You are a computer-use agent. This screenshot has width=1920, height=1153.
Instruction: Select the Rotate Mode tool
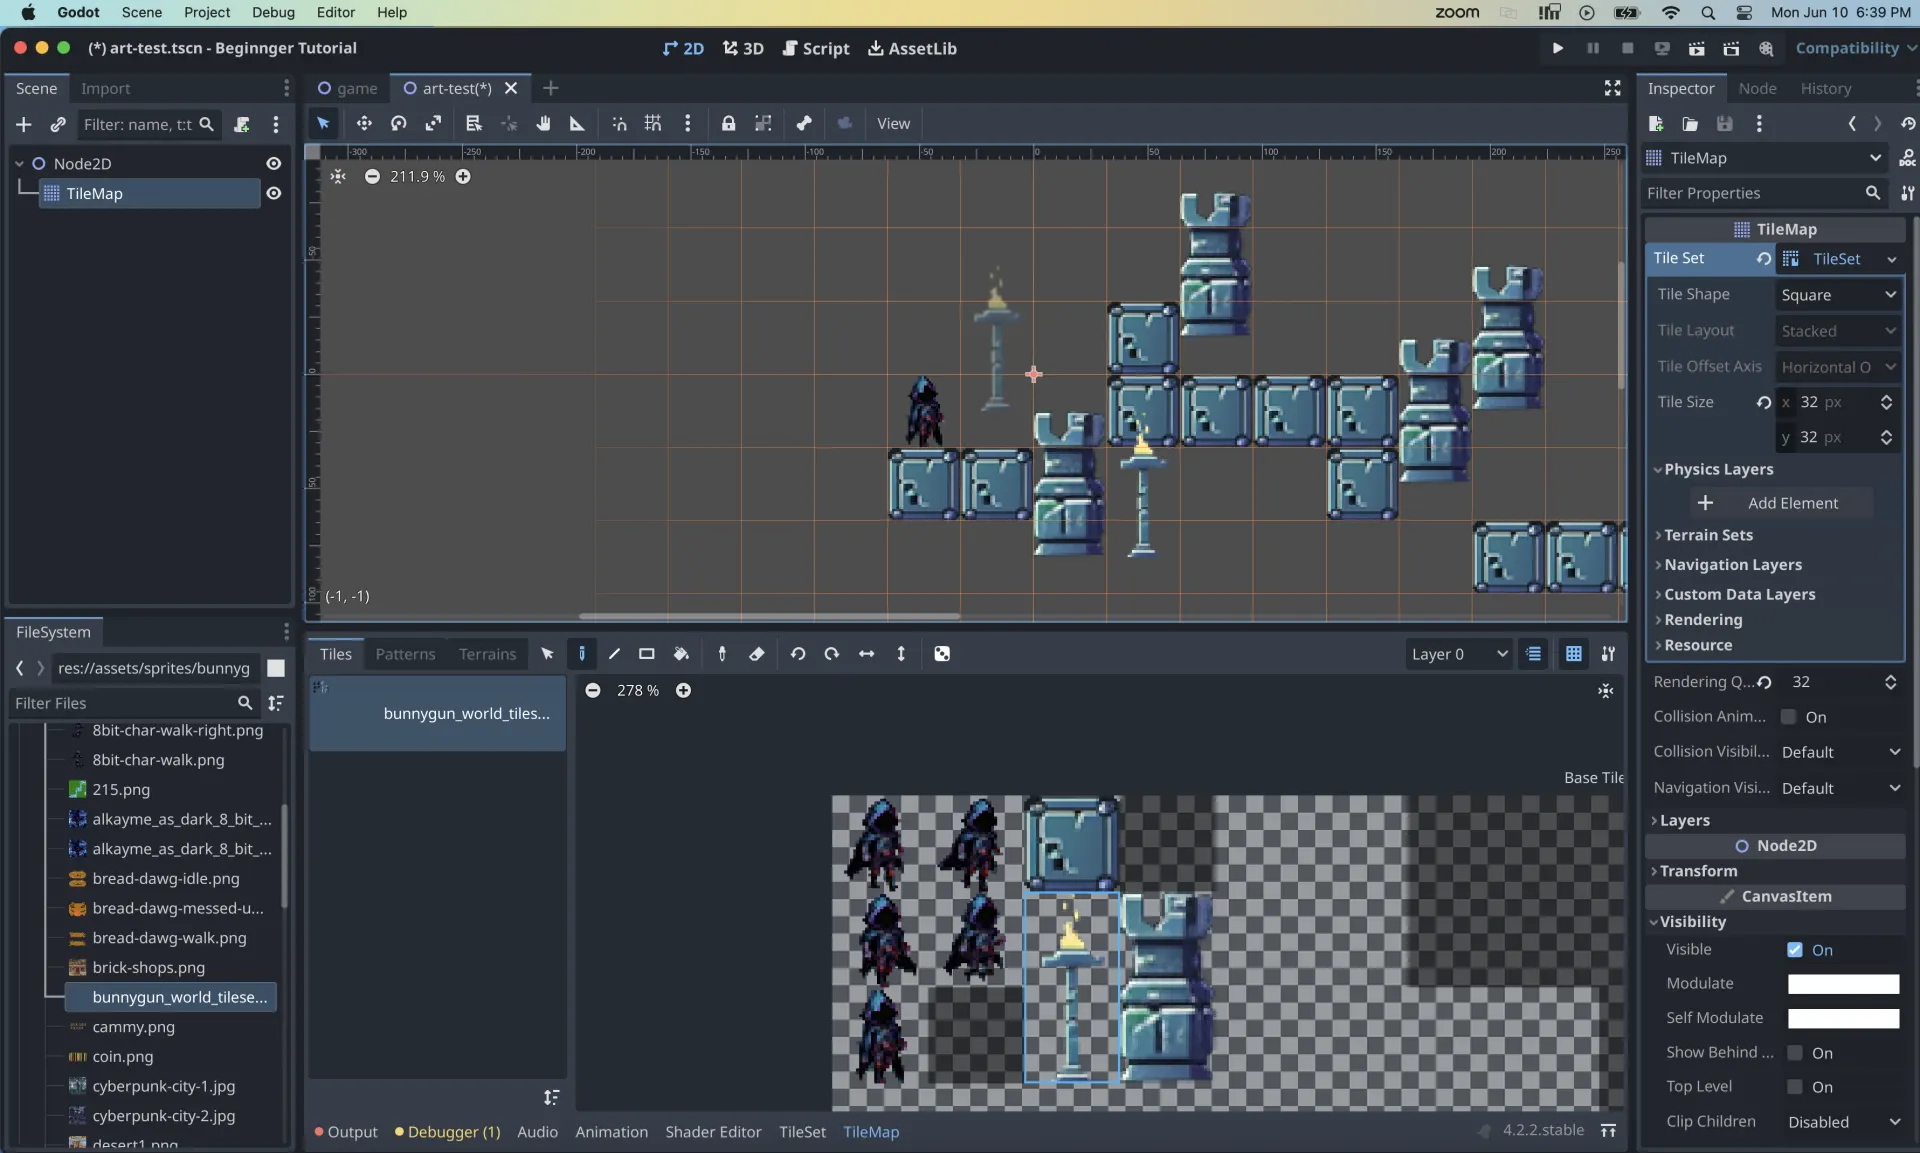click(x=398, y=123)
